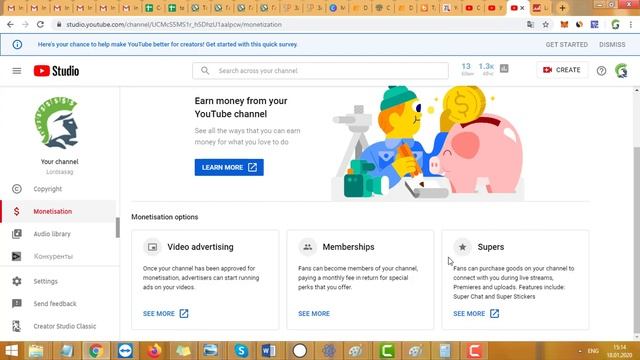Image resolution: width=640 pixels, height=360 pixels.
Task: Open a new browser tab
Action: tap(562, 8)
